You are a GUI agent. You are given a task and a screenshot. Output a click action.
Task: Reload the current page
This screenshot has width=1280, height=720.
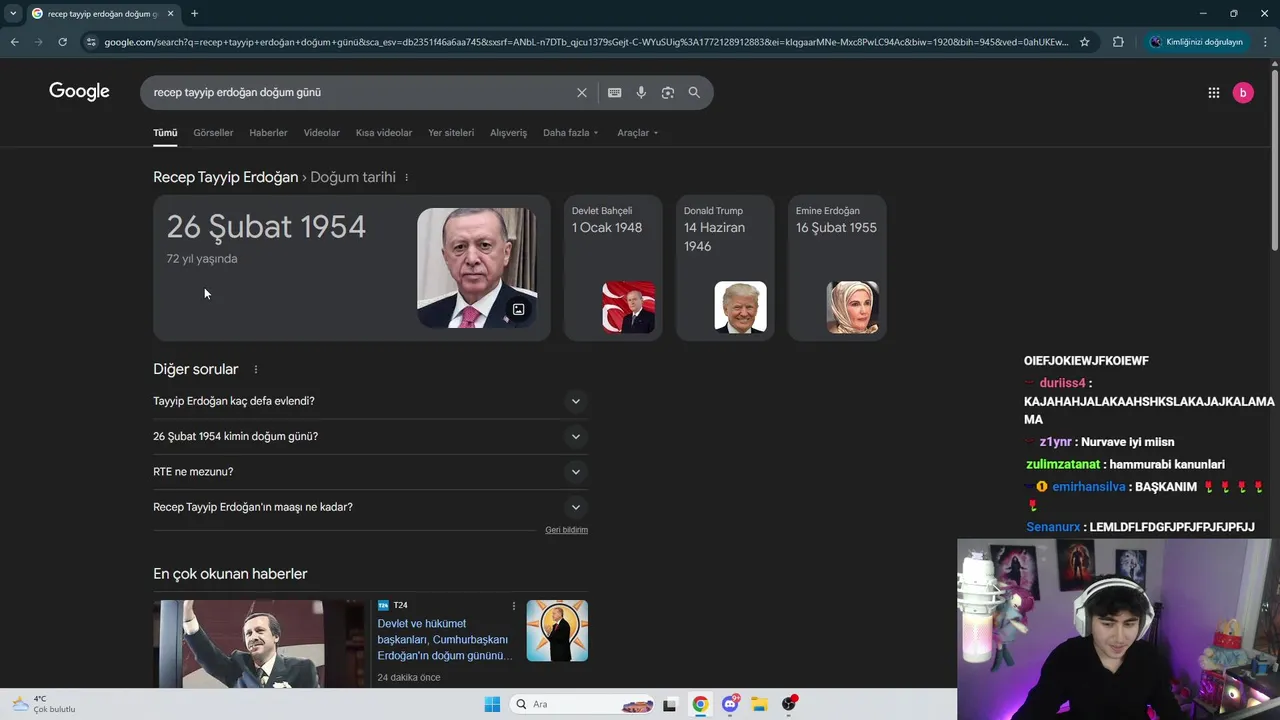[x=62, y=42]
